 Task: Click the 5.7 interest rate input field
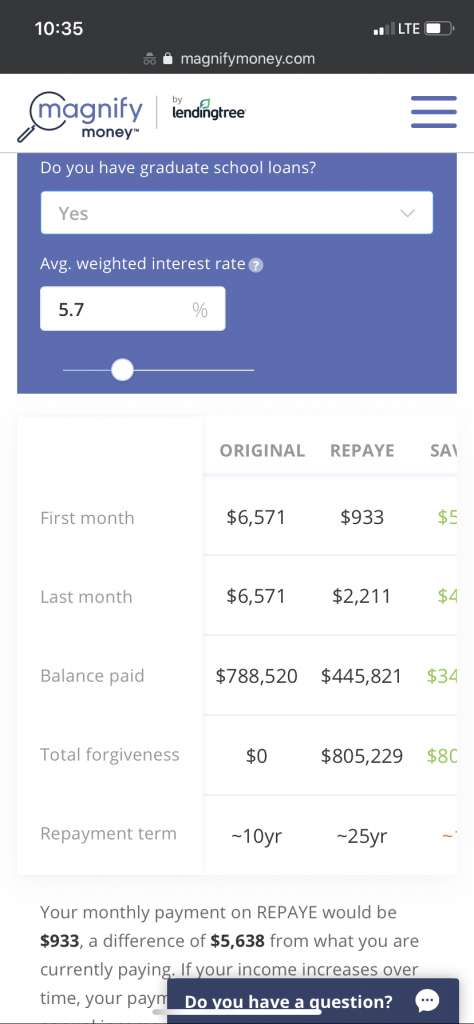(x=133, y=309)
